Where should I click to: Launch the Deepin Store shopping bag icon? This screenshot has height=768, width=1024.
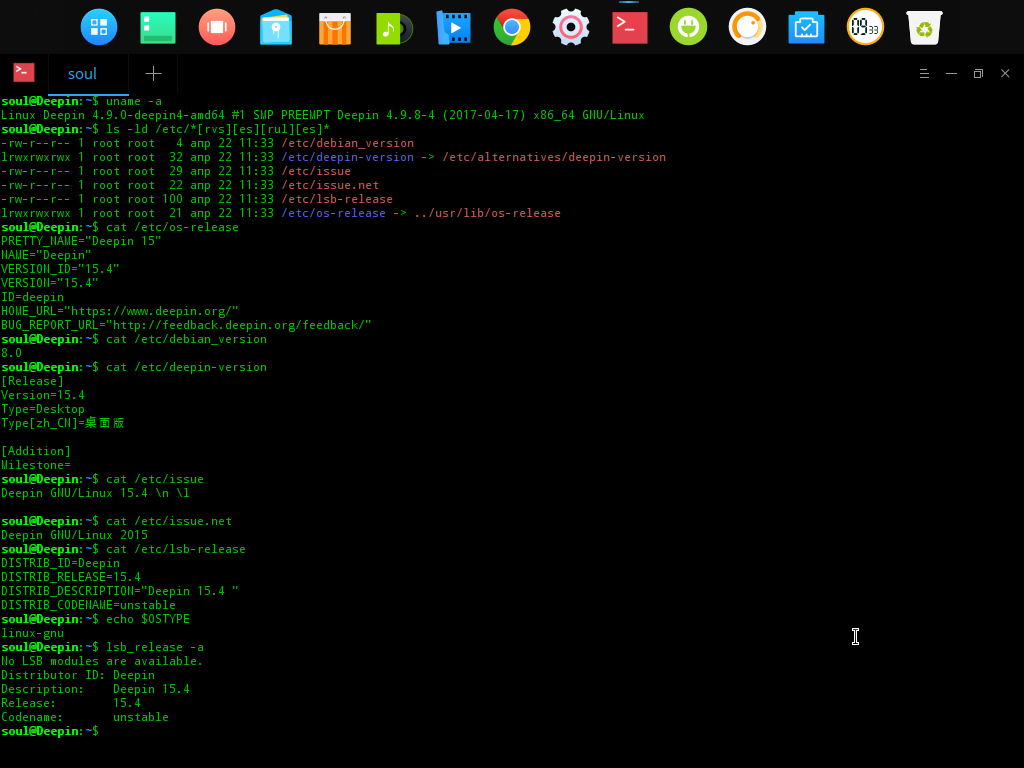335,28
